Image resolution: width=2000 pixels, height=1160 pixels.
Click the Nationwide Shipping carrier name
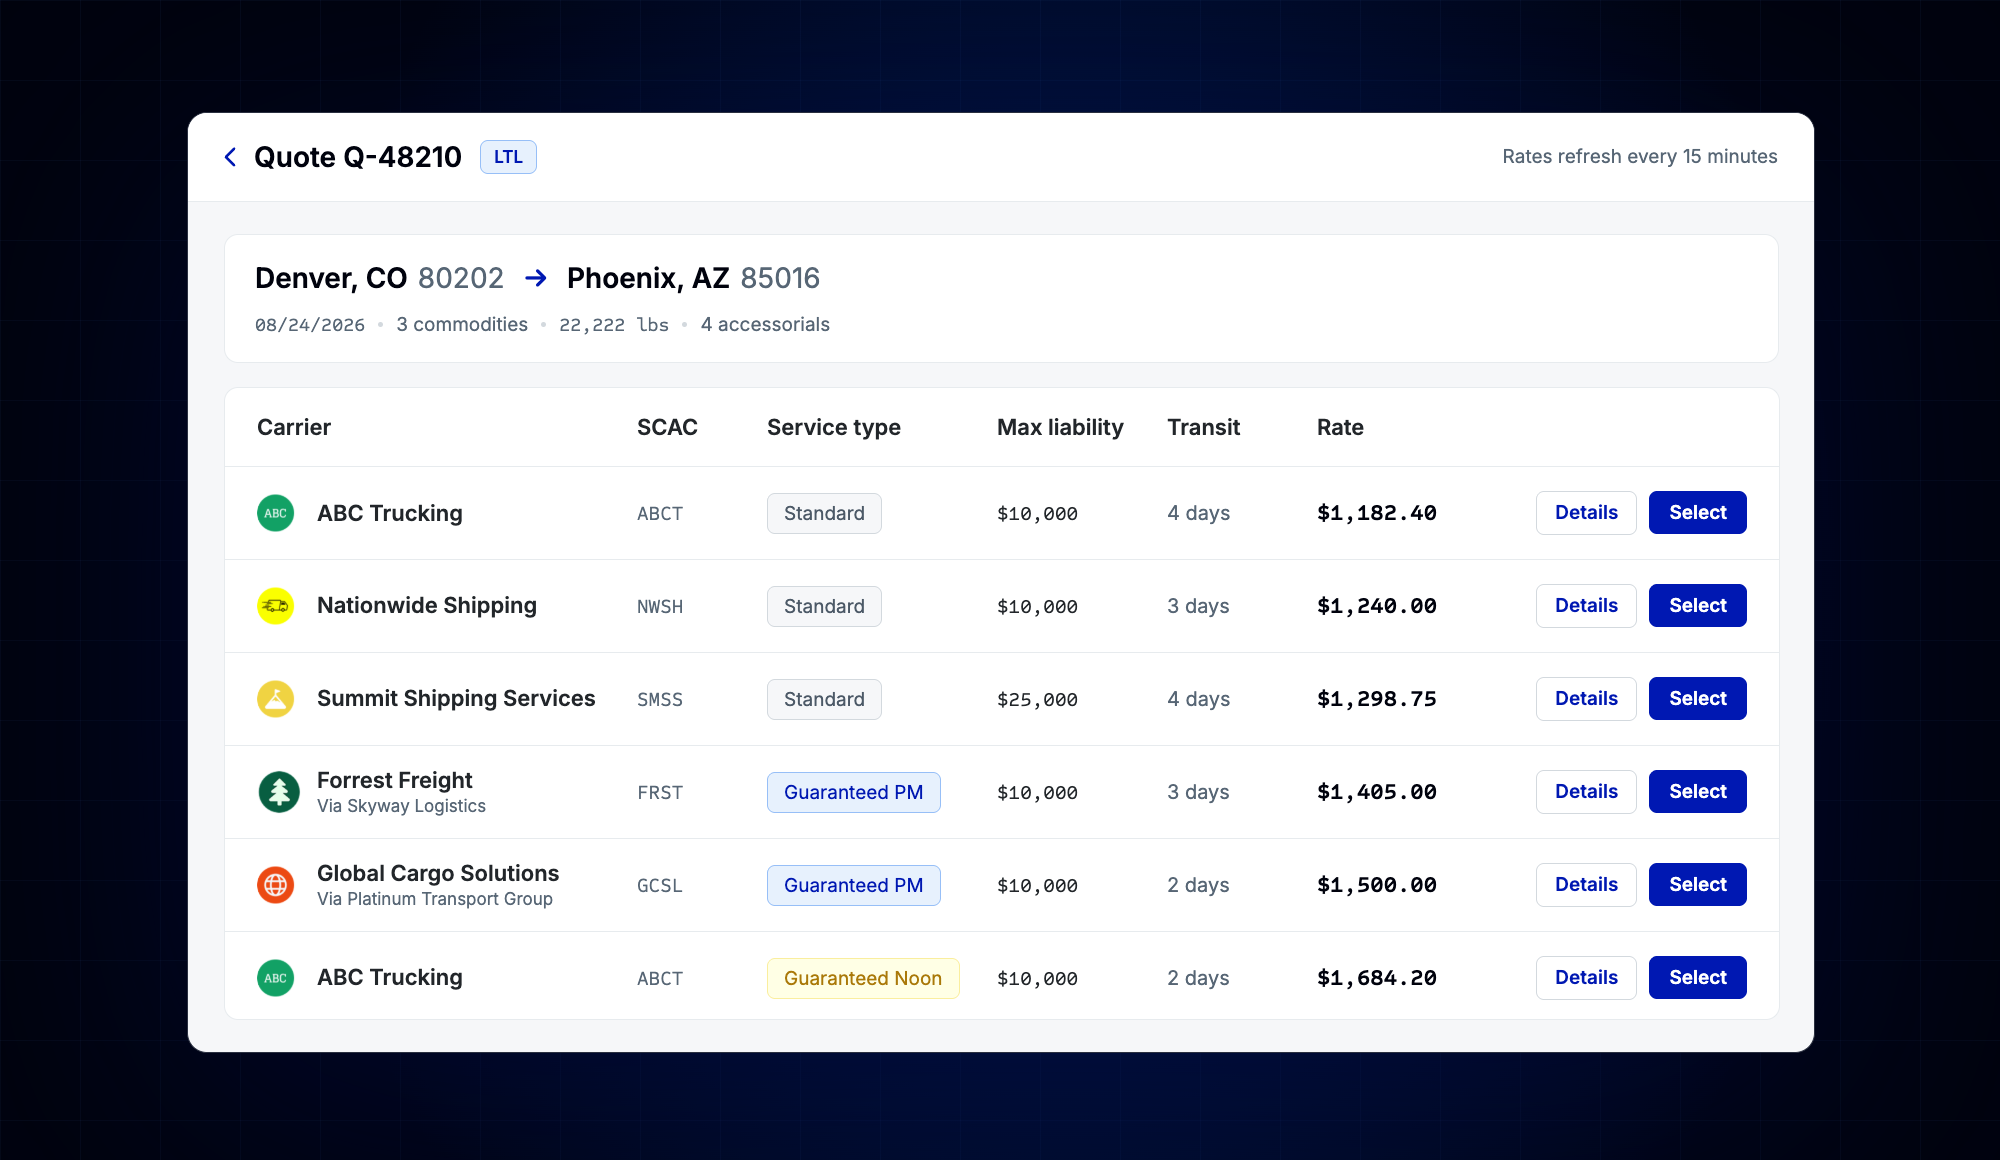(427, 606)
